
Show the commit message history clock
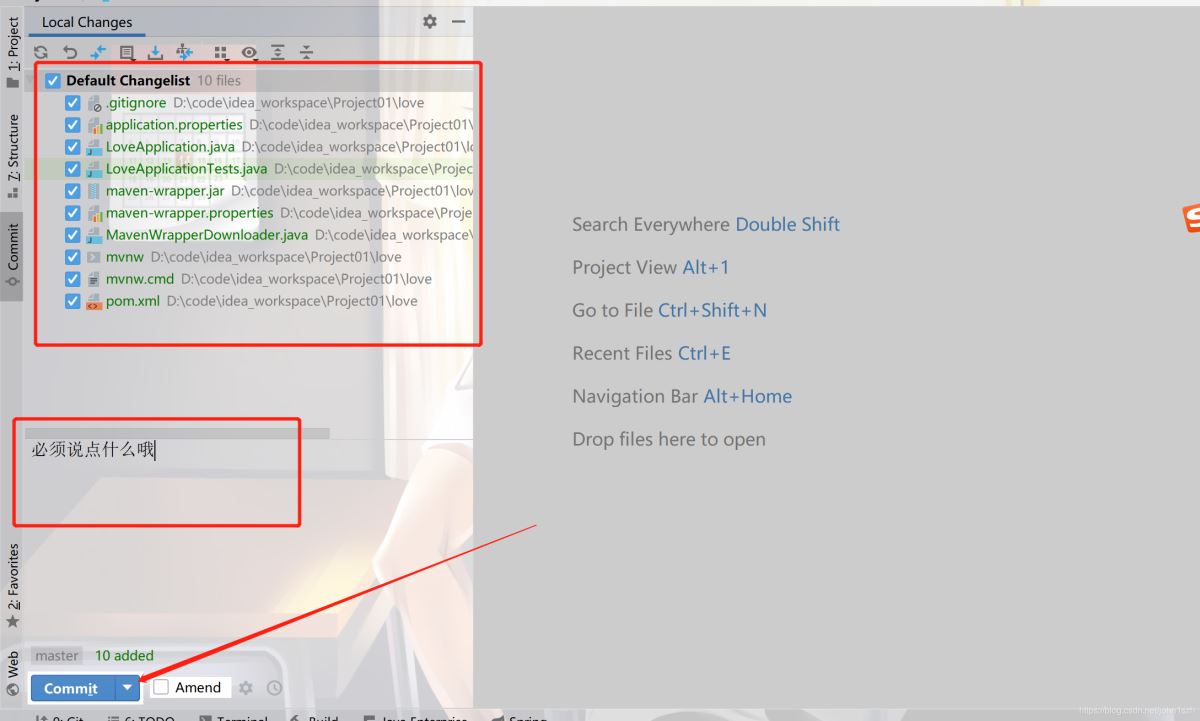274,688
